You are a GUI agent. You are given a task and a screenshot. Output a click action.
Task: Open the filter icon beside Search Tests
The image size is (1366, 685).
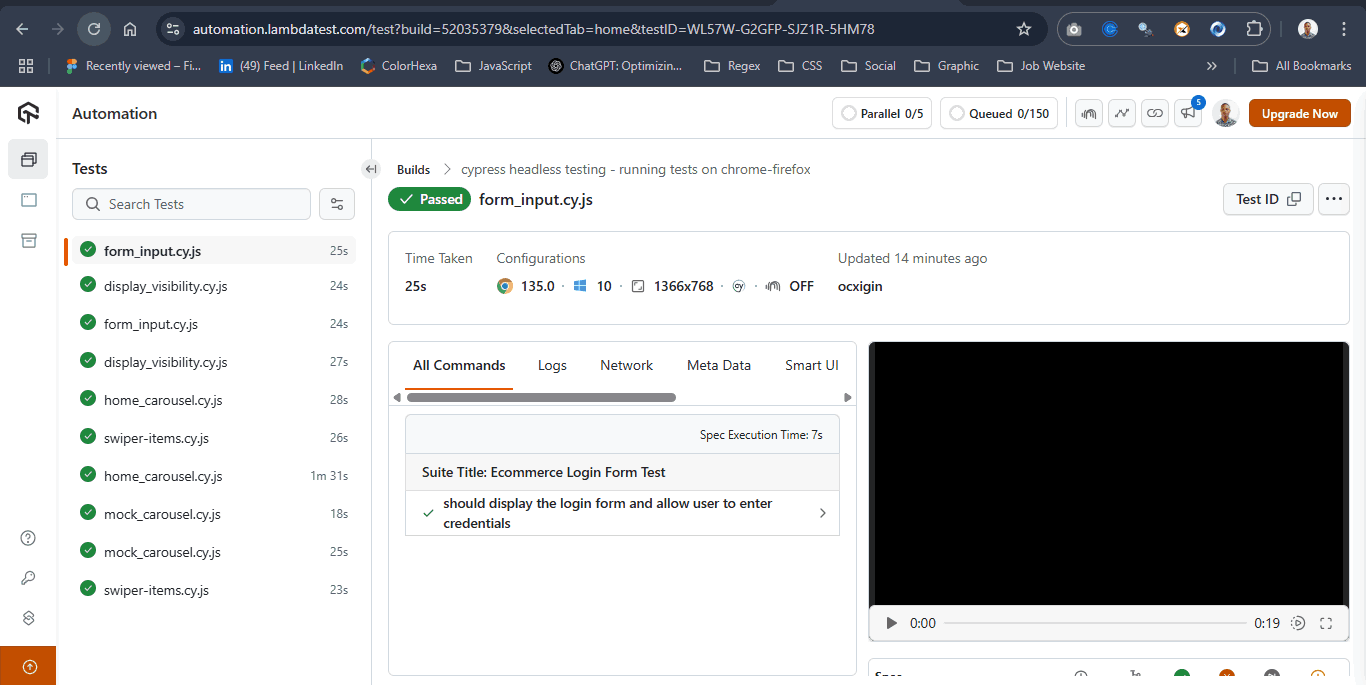click(x=337, y=204)
